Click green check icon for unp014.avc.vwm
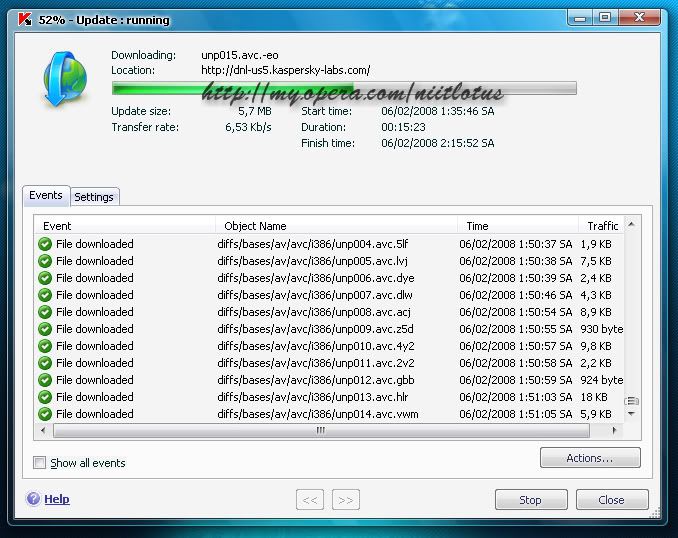This screenshot has width=678, height=538. pyautogui.click(x=45, y=414)
